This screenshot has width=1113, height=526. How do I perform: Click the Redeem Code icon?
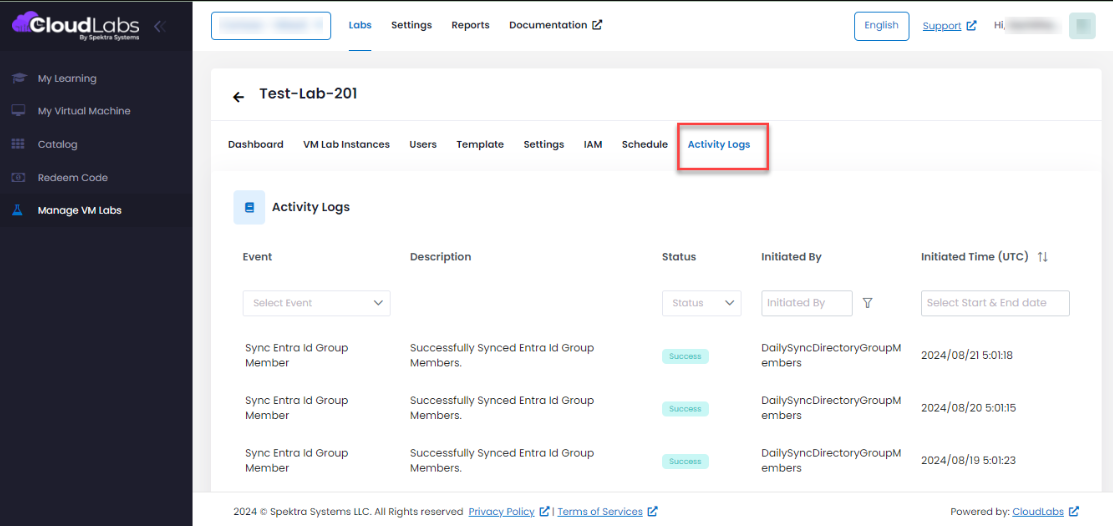[x=19, y=177]
